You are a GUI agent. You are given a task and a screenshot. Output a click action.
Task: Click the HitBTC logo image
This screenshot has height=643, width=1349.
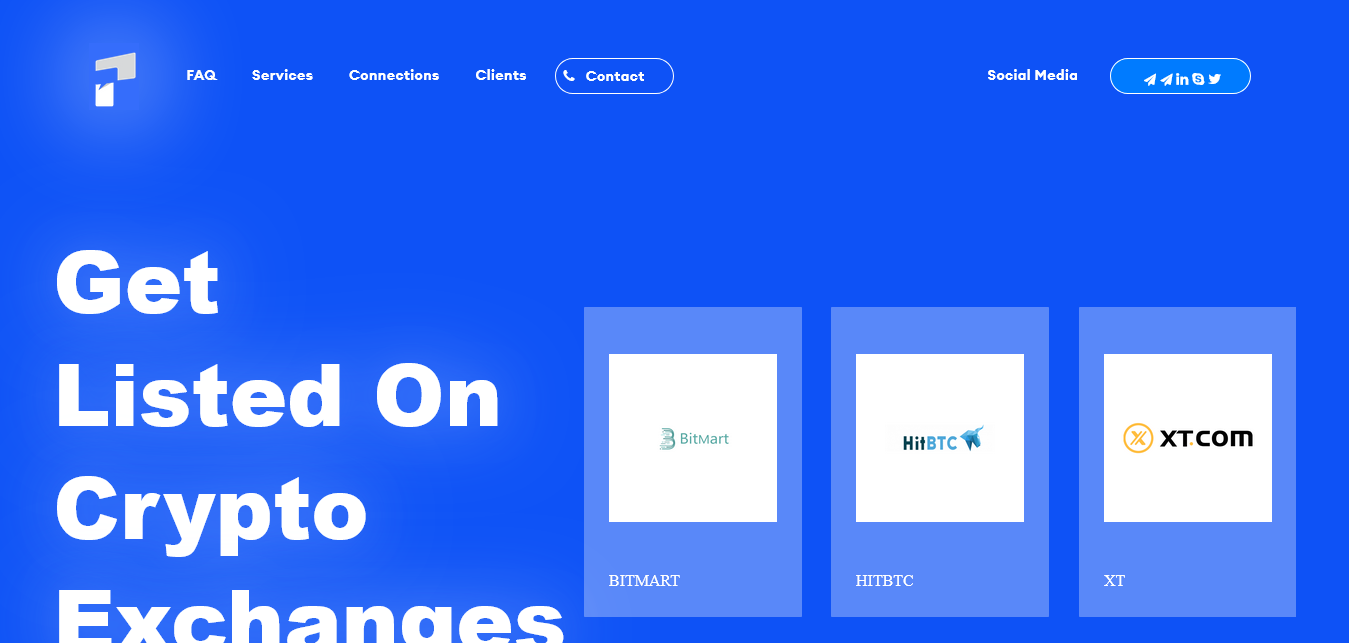click(940, 438)
